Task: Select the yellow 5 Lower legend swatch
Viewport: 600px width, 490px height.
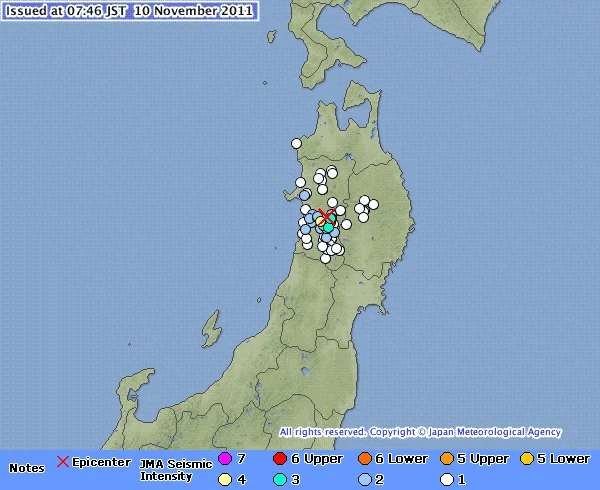Action: coord(527,458)
